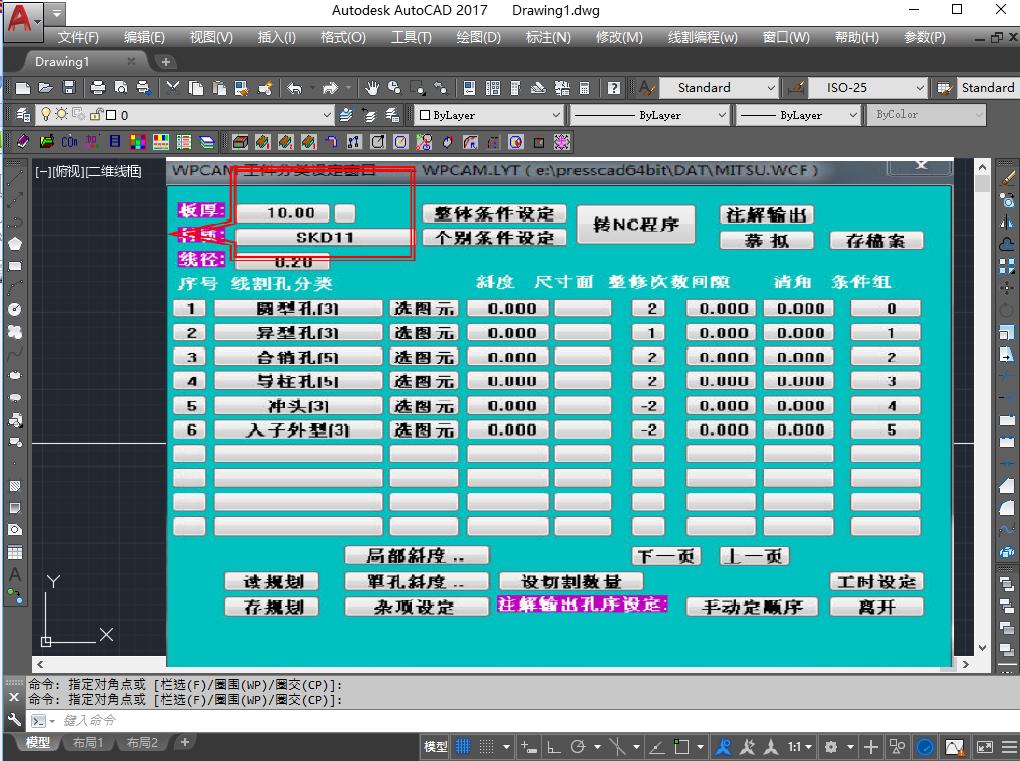This screenshot has width=1020, height=761.
Task: Click the Copy icon in toolbar
Action: [x=196, y=88]
